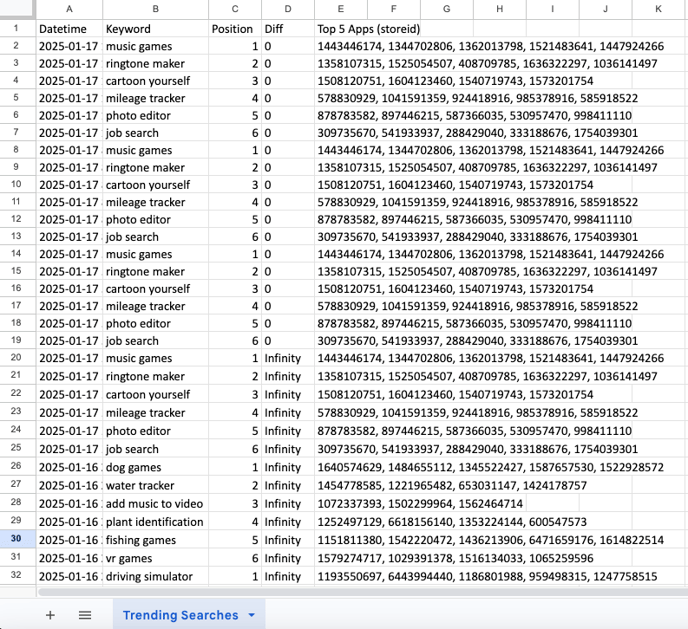688x629 pixels.
Task: Click 'Infinity' Diff cell in fishing games row
Action: coord(288,540)
